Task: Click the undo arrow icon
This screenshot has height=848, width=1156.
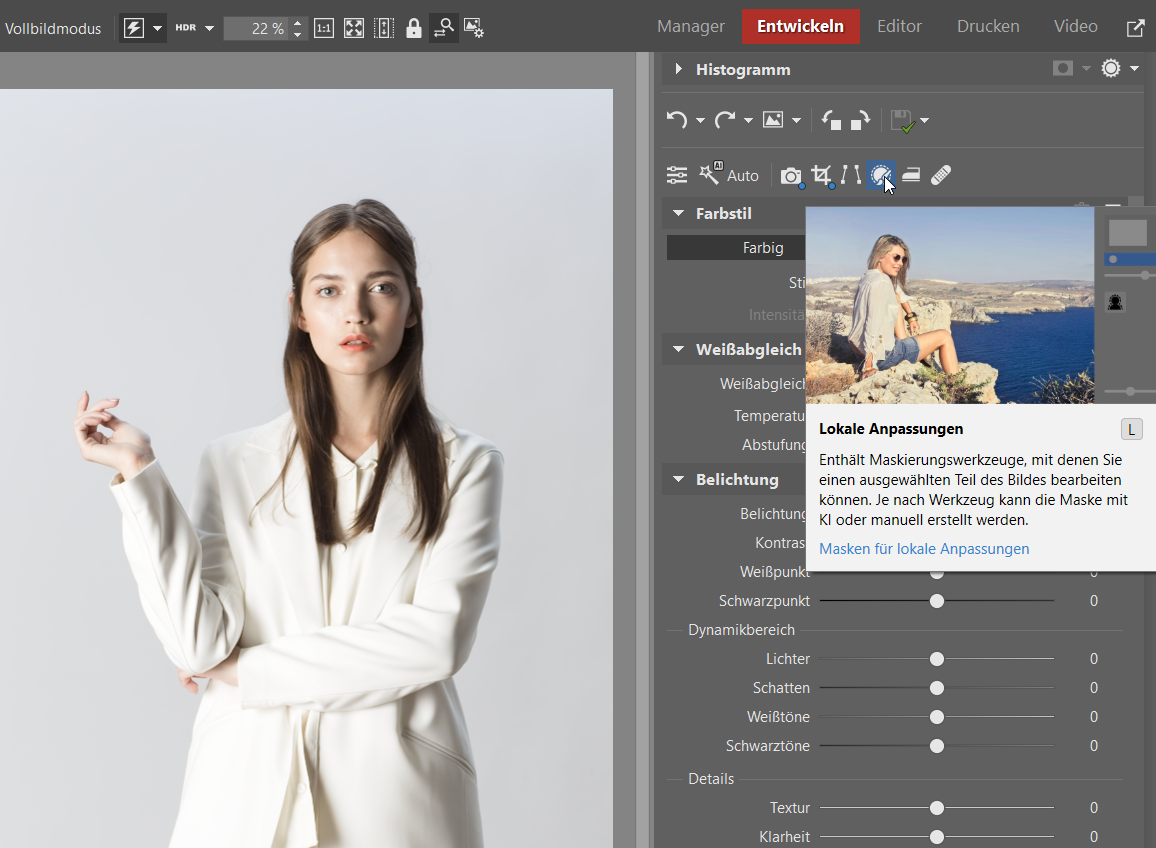Action: tap(677, 120)
